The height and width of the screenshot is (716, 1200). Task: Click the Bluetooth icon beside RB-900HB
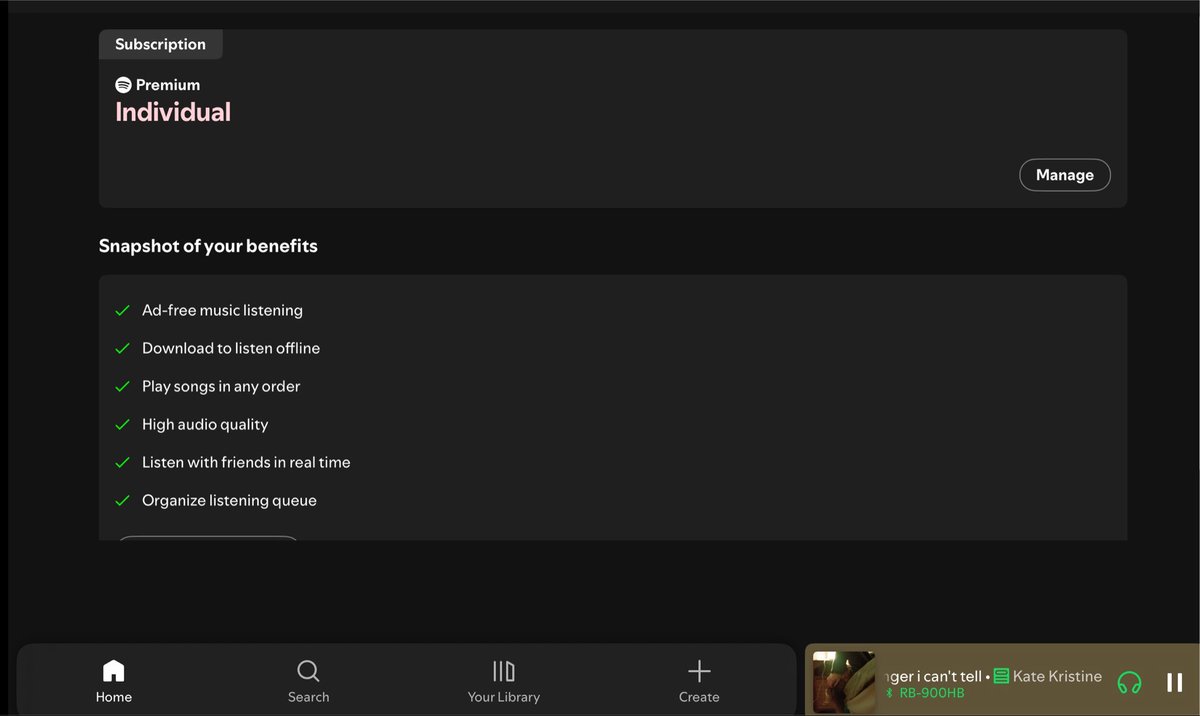890,693
